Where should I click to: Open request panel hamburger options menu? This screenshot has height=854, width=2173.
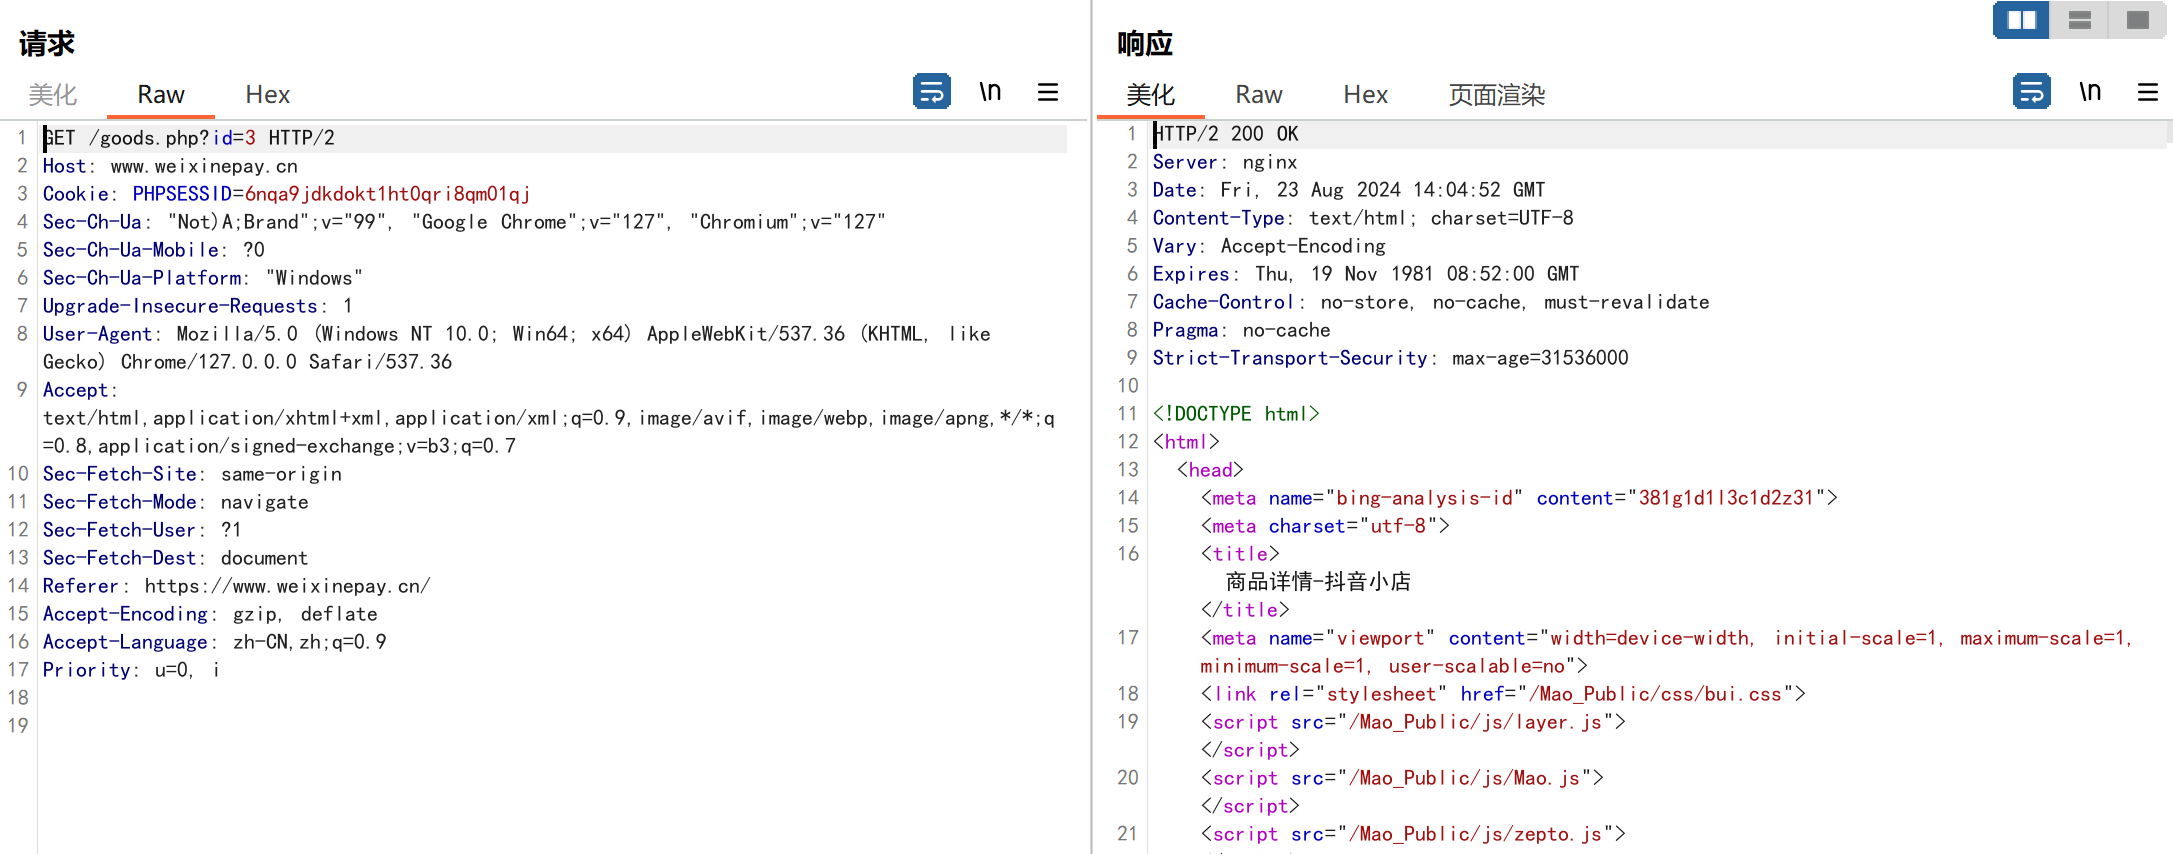coord(1047,92)
